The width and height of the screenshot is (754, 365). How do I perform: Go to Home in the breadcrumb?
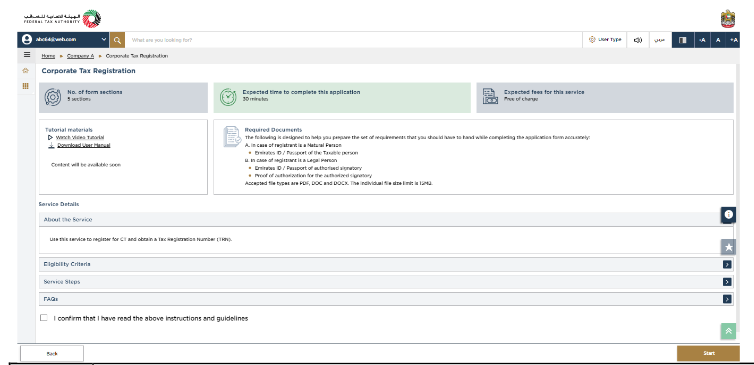pyautogui.click(x=48, y=56)
